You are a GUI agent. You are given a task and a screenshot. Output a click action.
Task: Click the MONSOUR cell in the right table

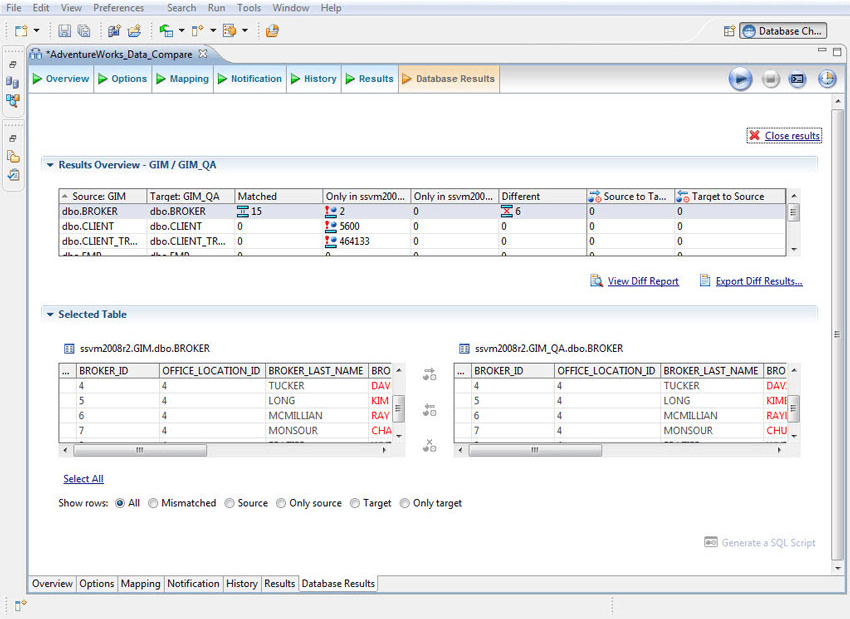[712, 431]
